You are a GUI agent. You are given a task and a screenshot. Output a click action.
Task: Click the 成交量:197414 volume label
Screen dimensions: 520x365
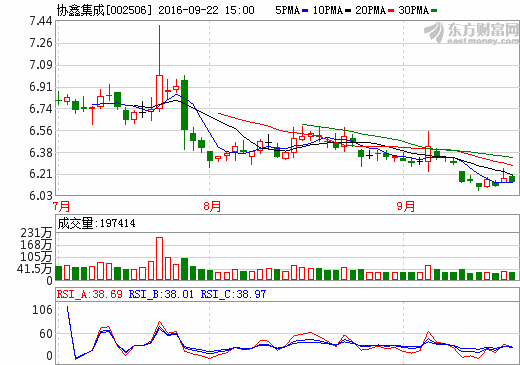click(96, 223)
